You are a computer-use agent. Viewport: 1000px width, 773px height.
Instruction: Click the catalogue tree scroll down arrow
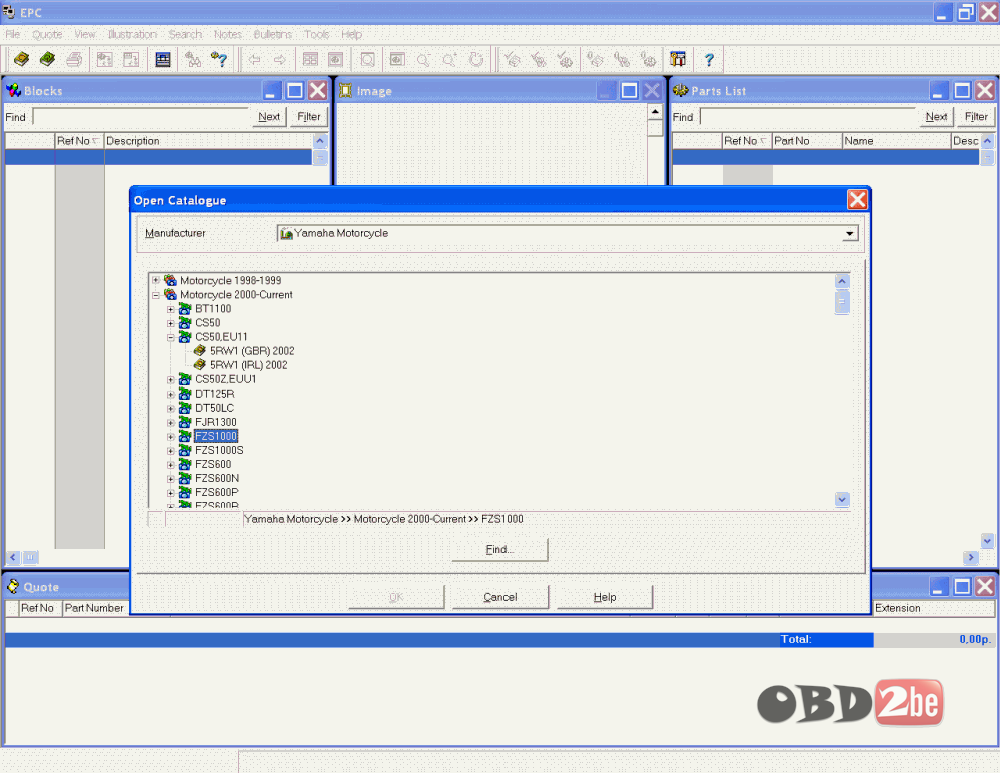click(842, 499)
